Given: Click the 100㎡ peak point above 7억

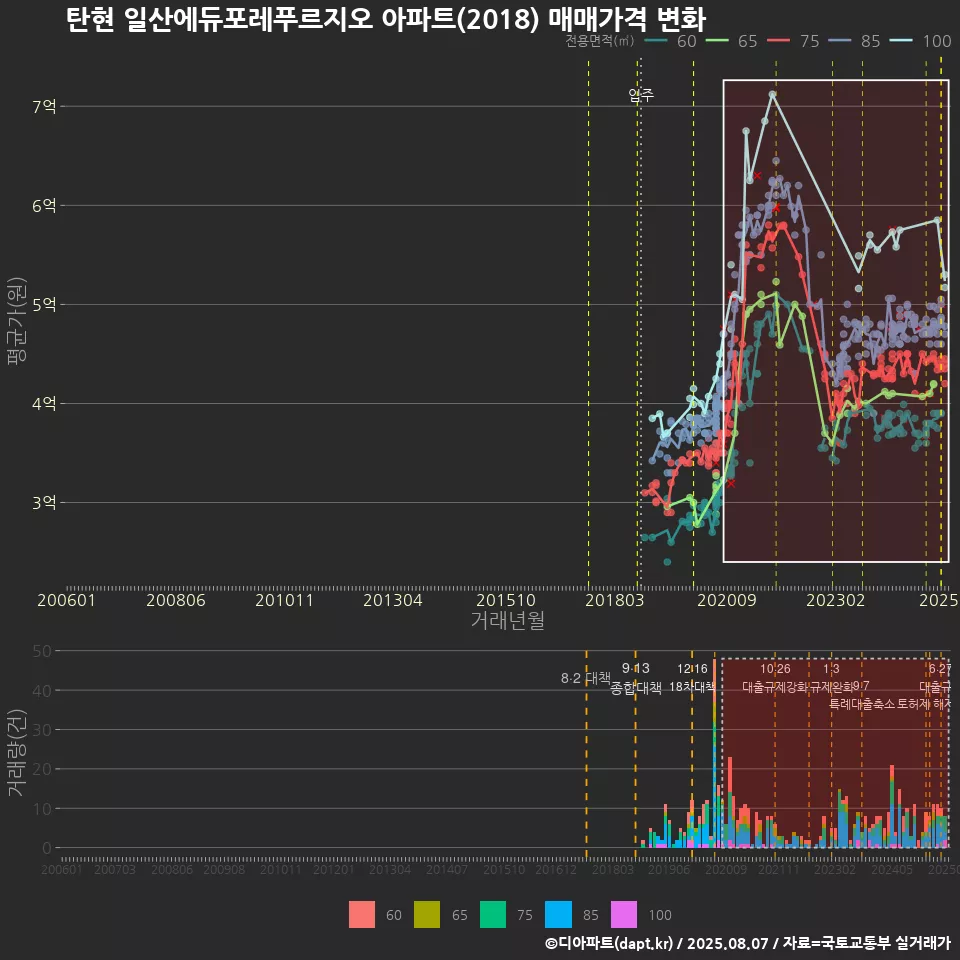Looking at the screenshot, I should 773,94.
